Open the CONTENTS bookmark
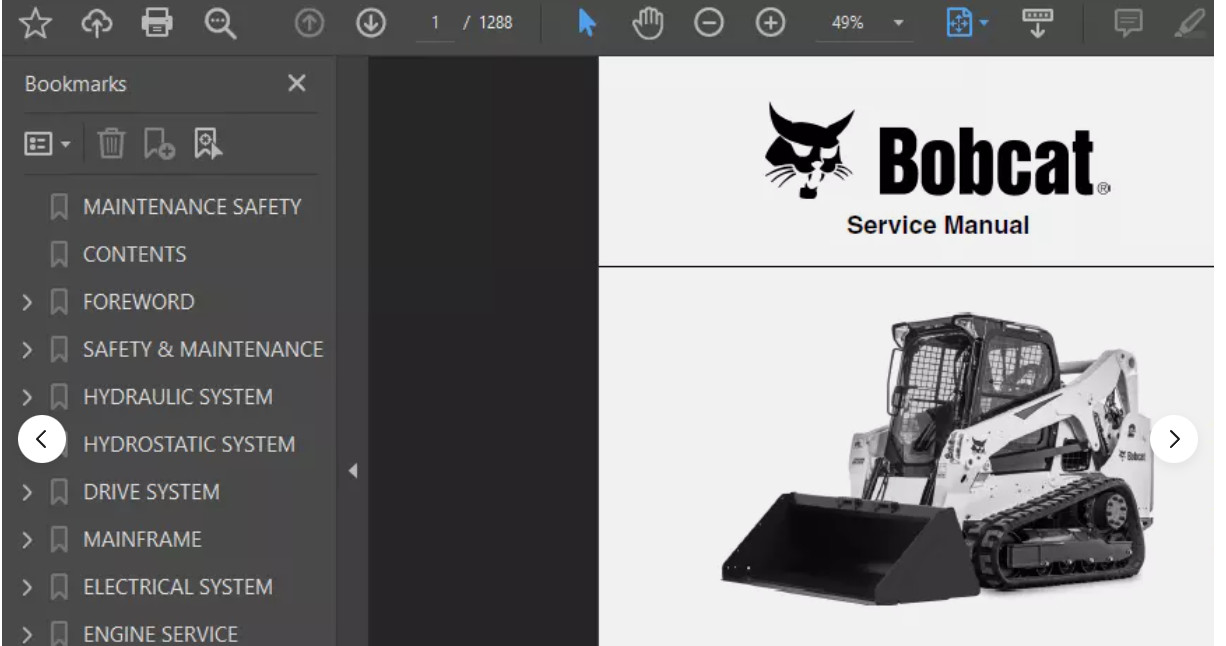Screen dimensions: 1226x646 135,255
